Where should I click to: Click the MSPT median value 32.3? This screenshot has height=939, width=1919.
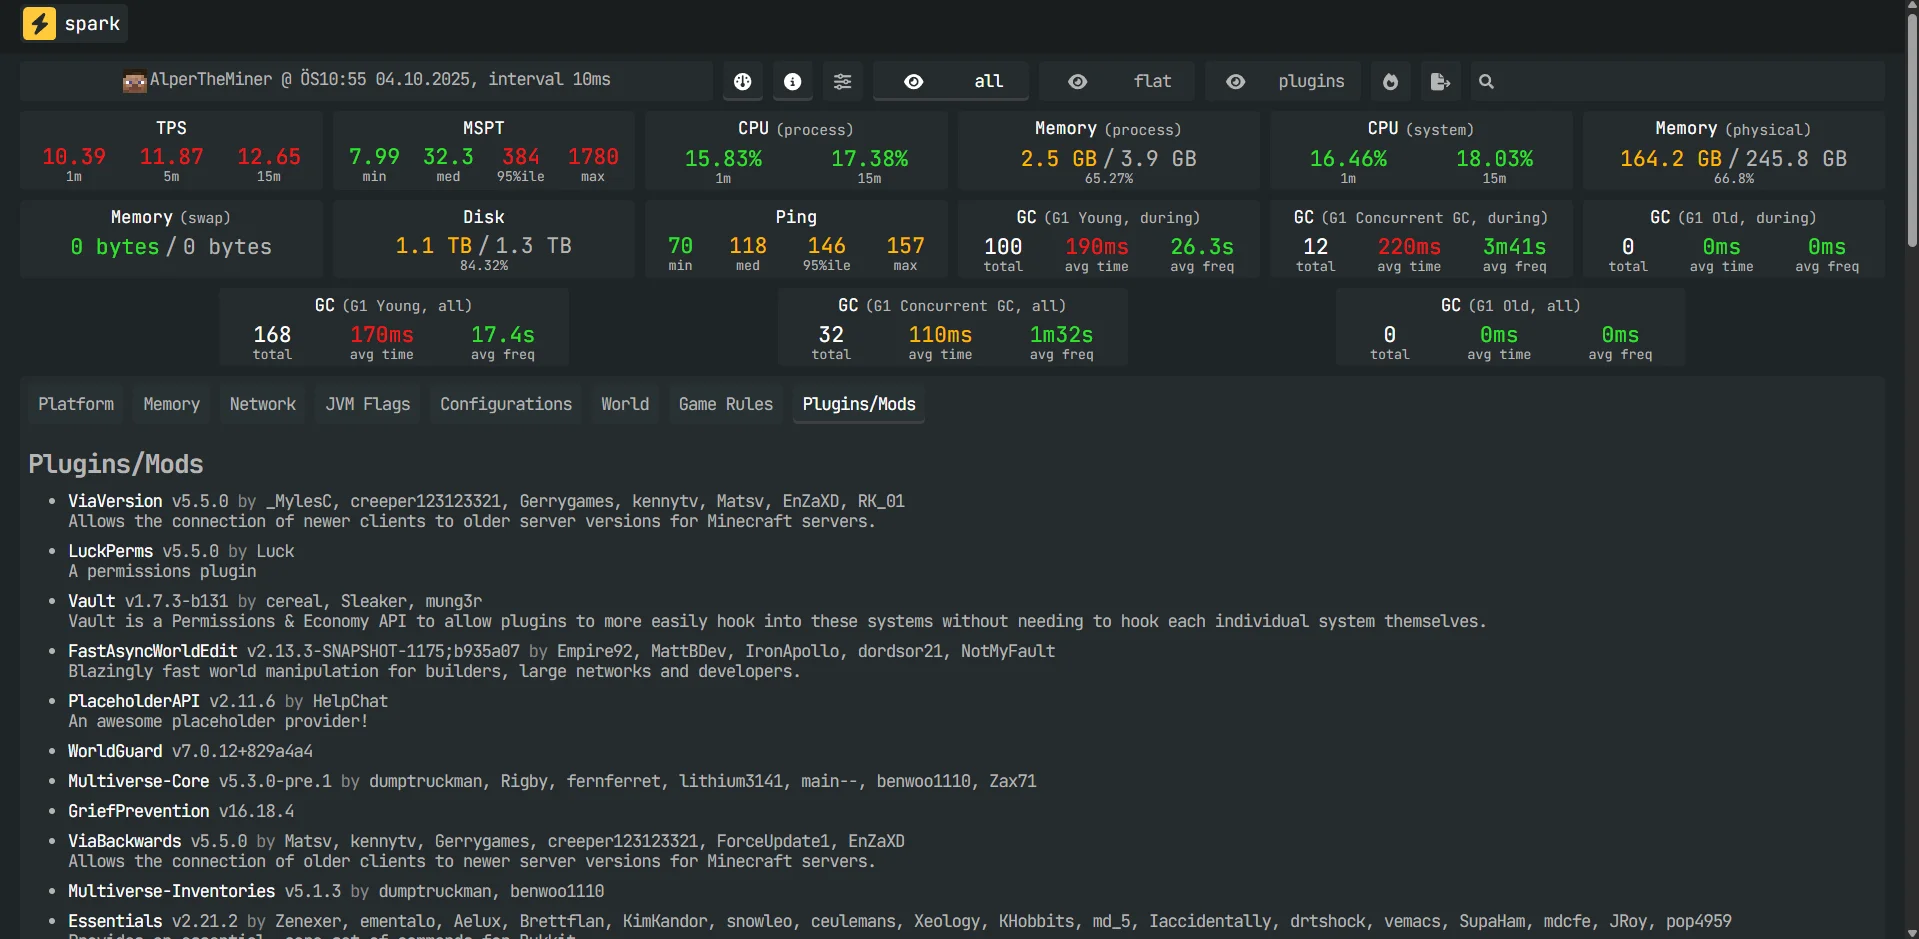point(448,157)
